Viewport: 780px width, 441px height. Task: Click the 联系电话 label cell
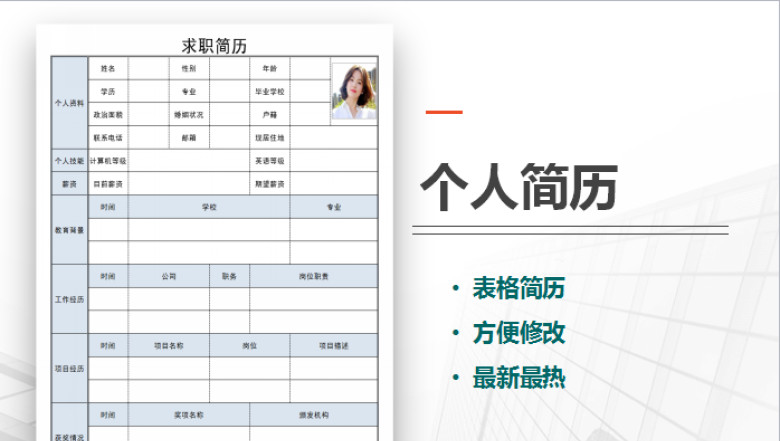point(108,137)
